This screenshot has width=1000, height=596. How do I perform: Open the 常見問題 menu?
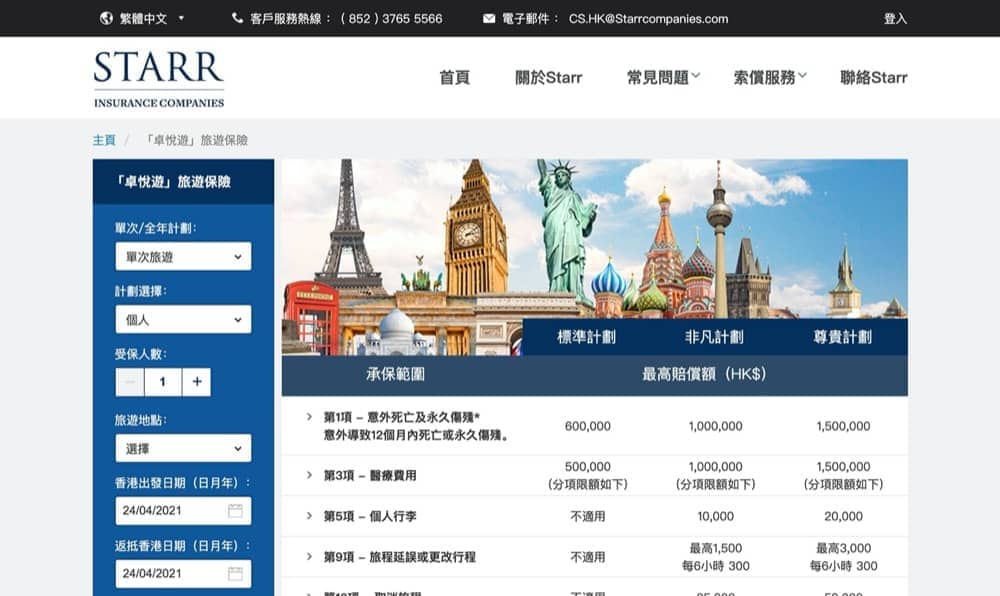(663, 77)
